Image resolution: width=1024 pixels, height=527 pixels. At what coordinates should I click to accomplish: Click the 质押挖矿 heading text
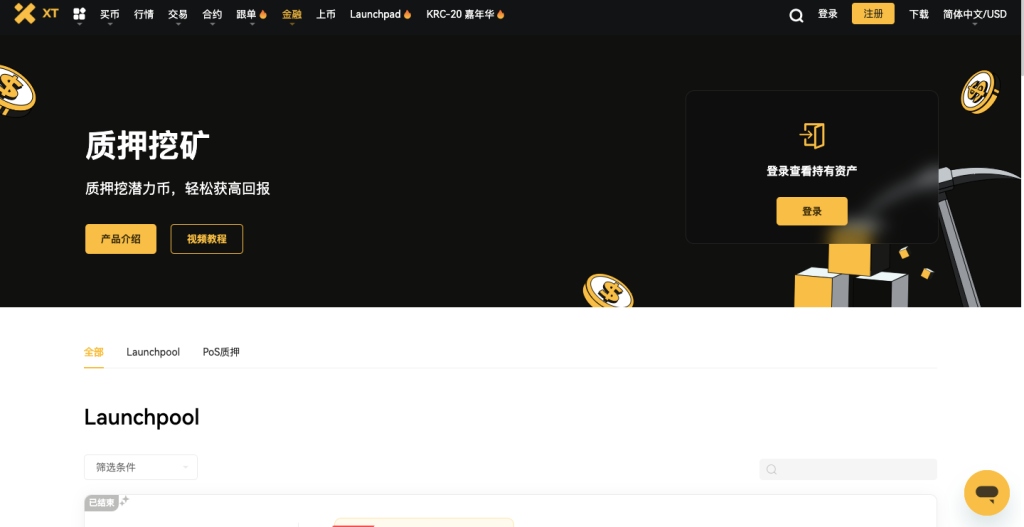coord(148,145)
